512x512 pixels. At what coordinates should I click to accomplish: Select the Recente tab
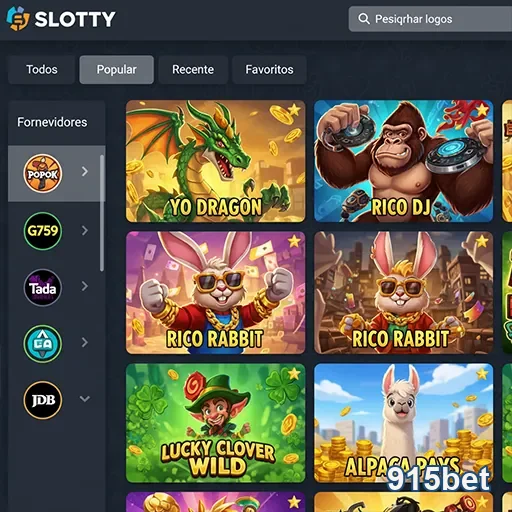(193, 69)
